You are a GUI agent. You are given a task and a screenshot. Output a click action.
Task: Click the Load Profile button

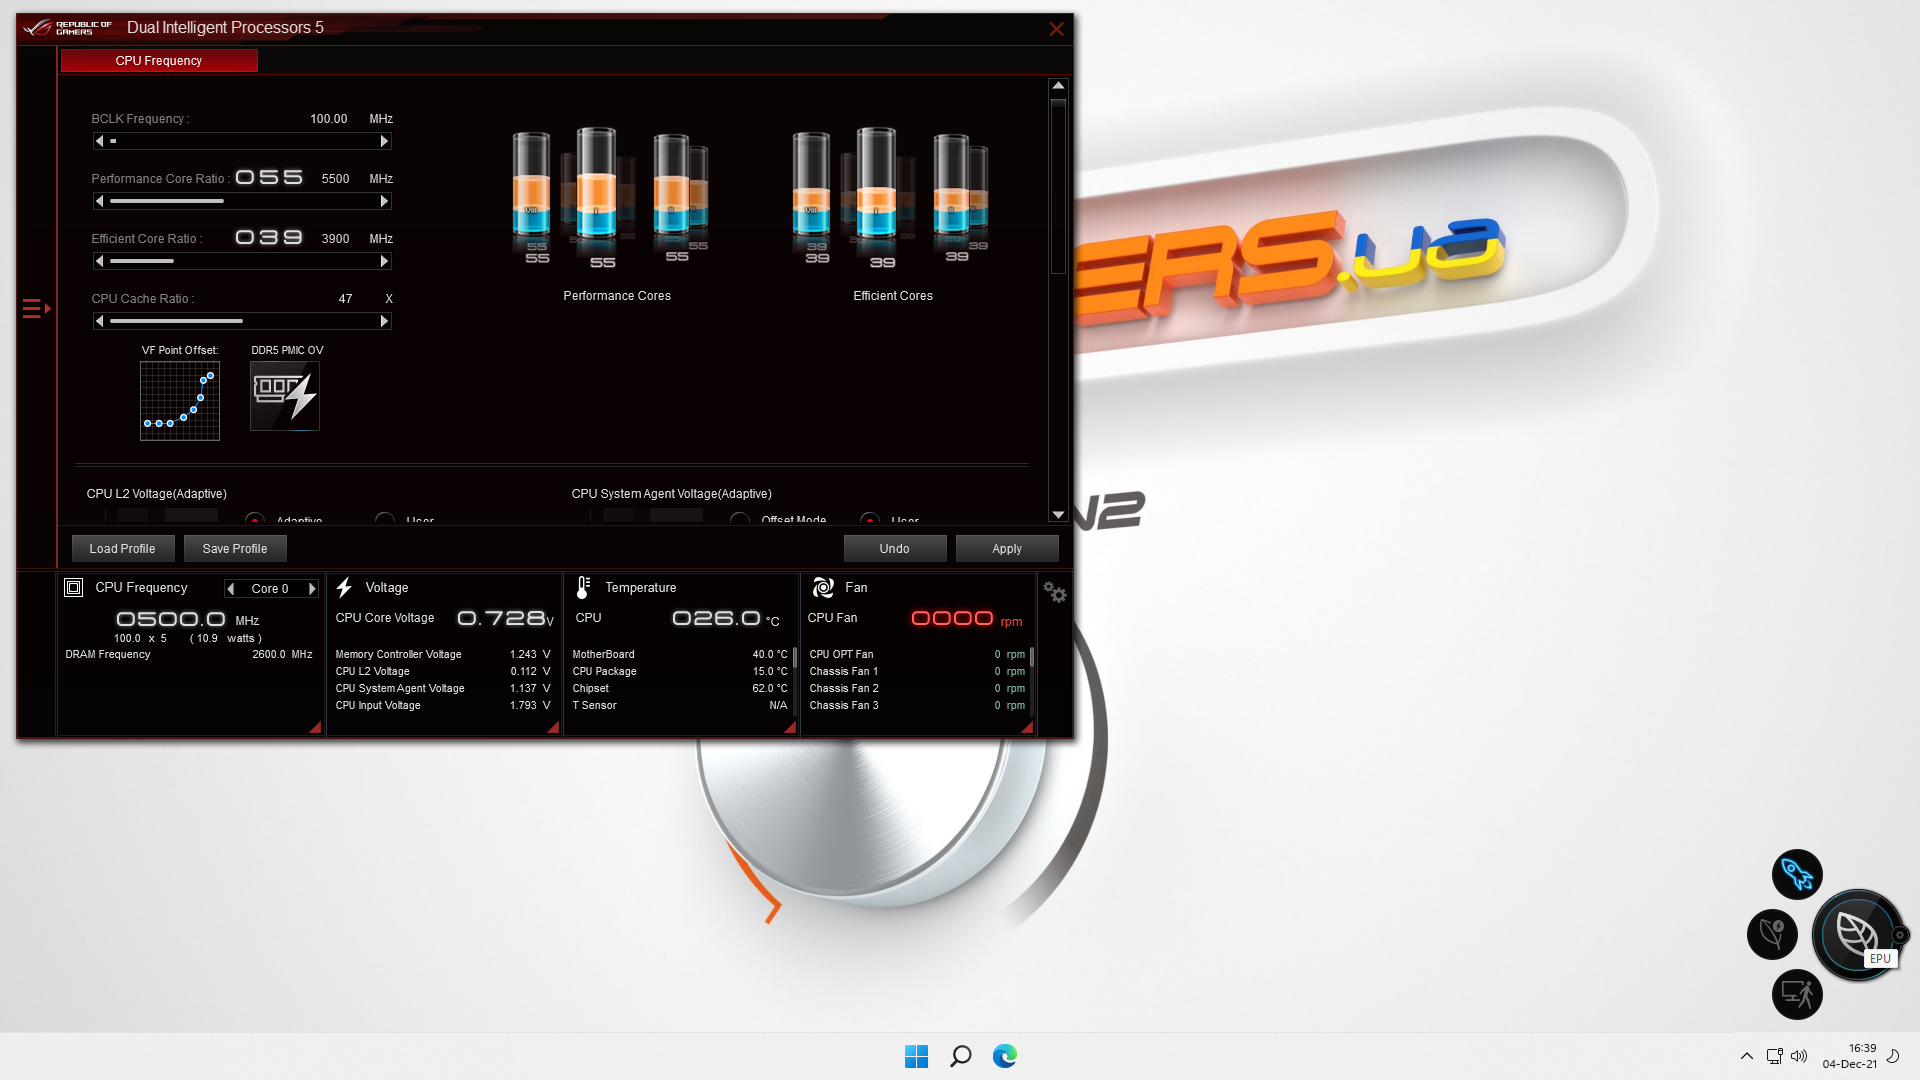(122, 548)
